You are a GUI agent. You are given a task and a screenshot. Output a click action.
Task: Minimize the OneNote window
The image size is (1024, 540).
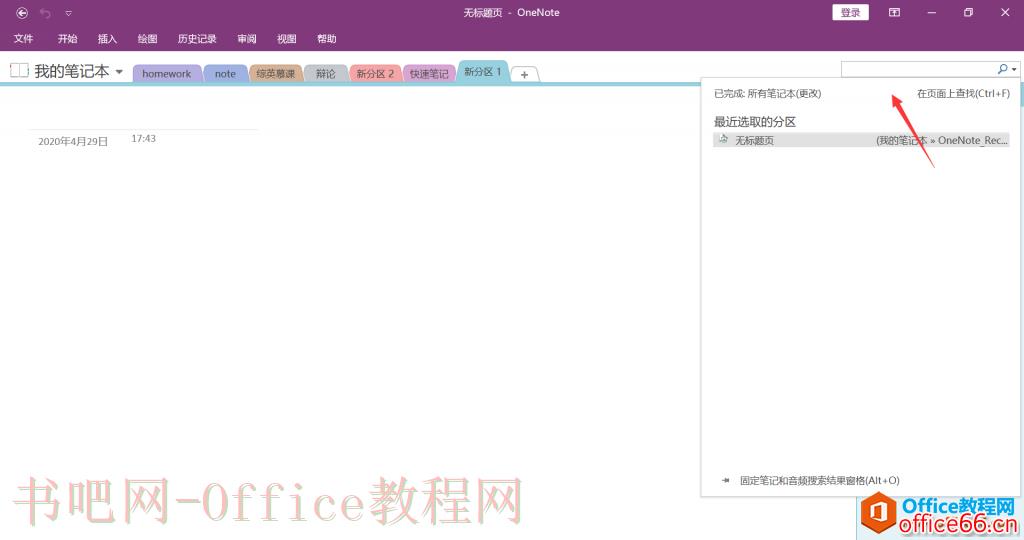[x=931, y=12]
